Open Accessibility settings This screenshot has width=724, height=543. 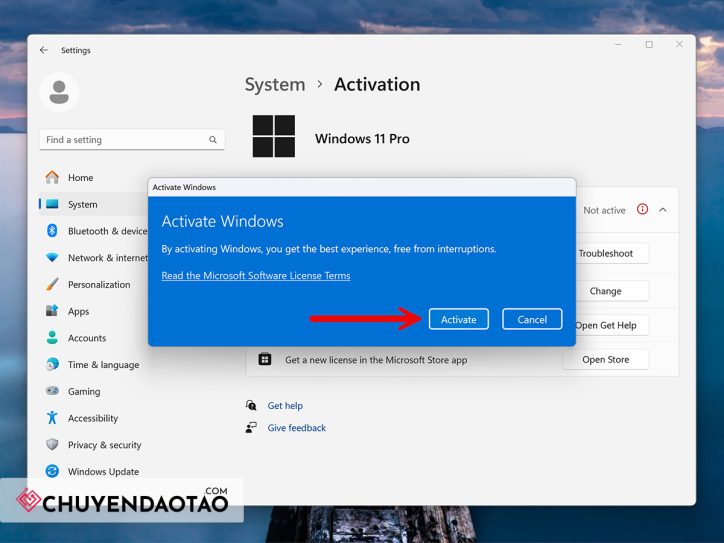pos(93,418)
